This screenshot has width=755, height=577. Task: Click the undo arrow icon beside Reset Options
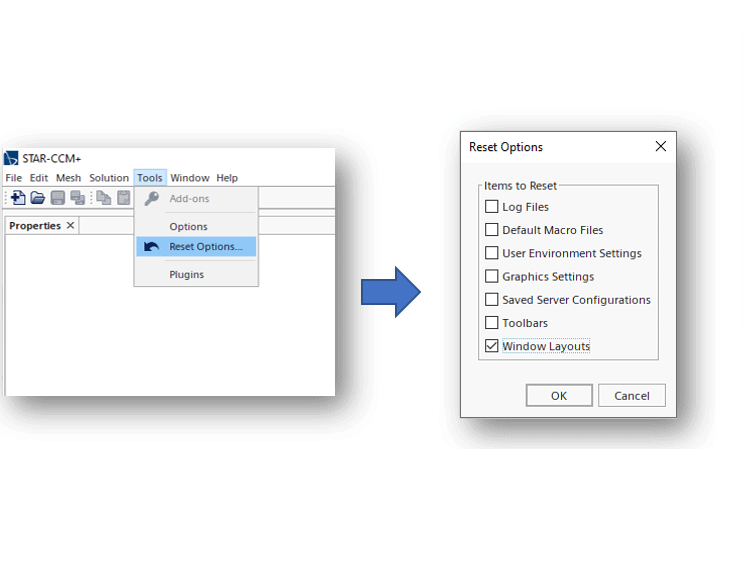click(151, 247)
